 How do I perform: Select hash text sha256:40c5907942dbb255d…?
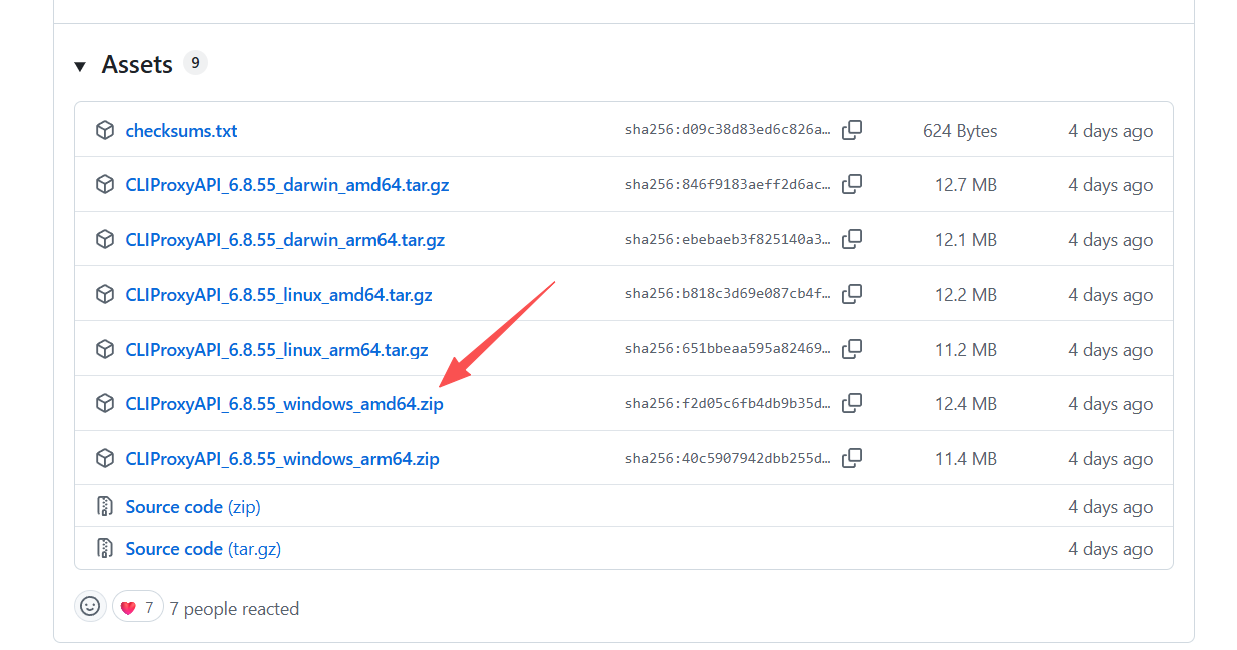(x=728, y=459)
